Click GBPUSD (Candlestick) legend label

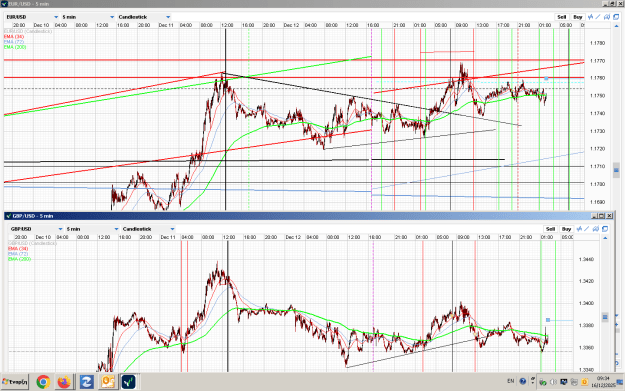pos(32,243)
